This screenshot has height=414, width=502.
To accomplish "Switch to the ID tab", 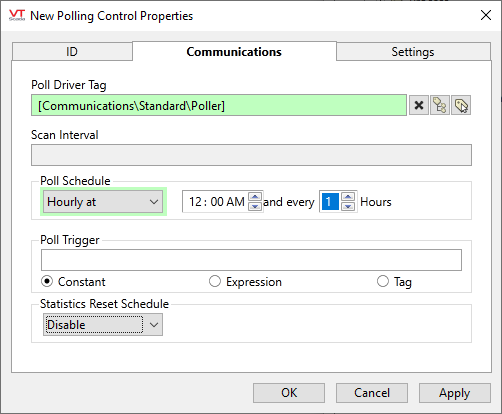I will [72, 52].
